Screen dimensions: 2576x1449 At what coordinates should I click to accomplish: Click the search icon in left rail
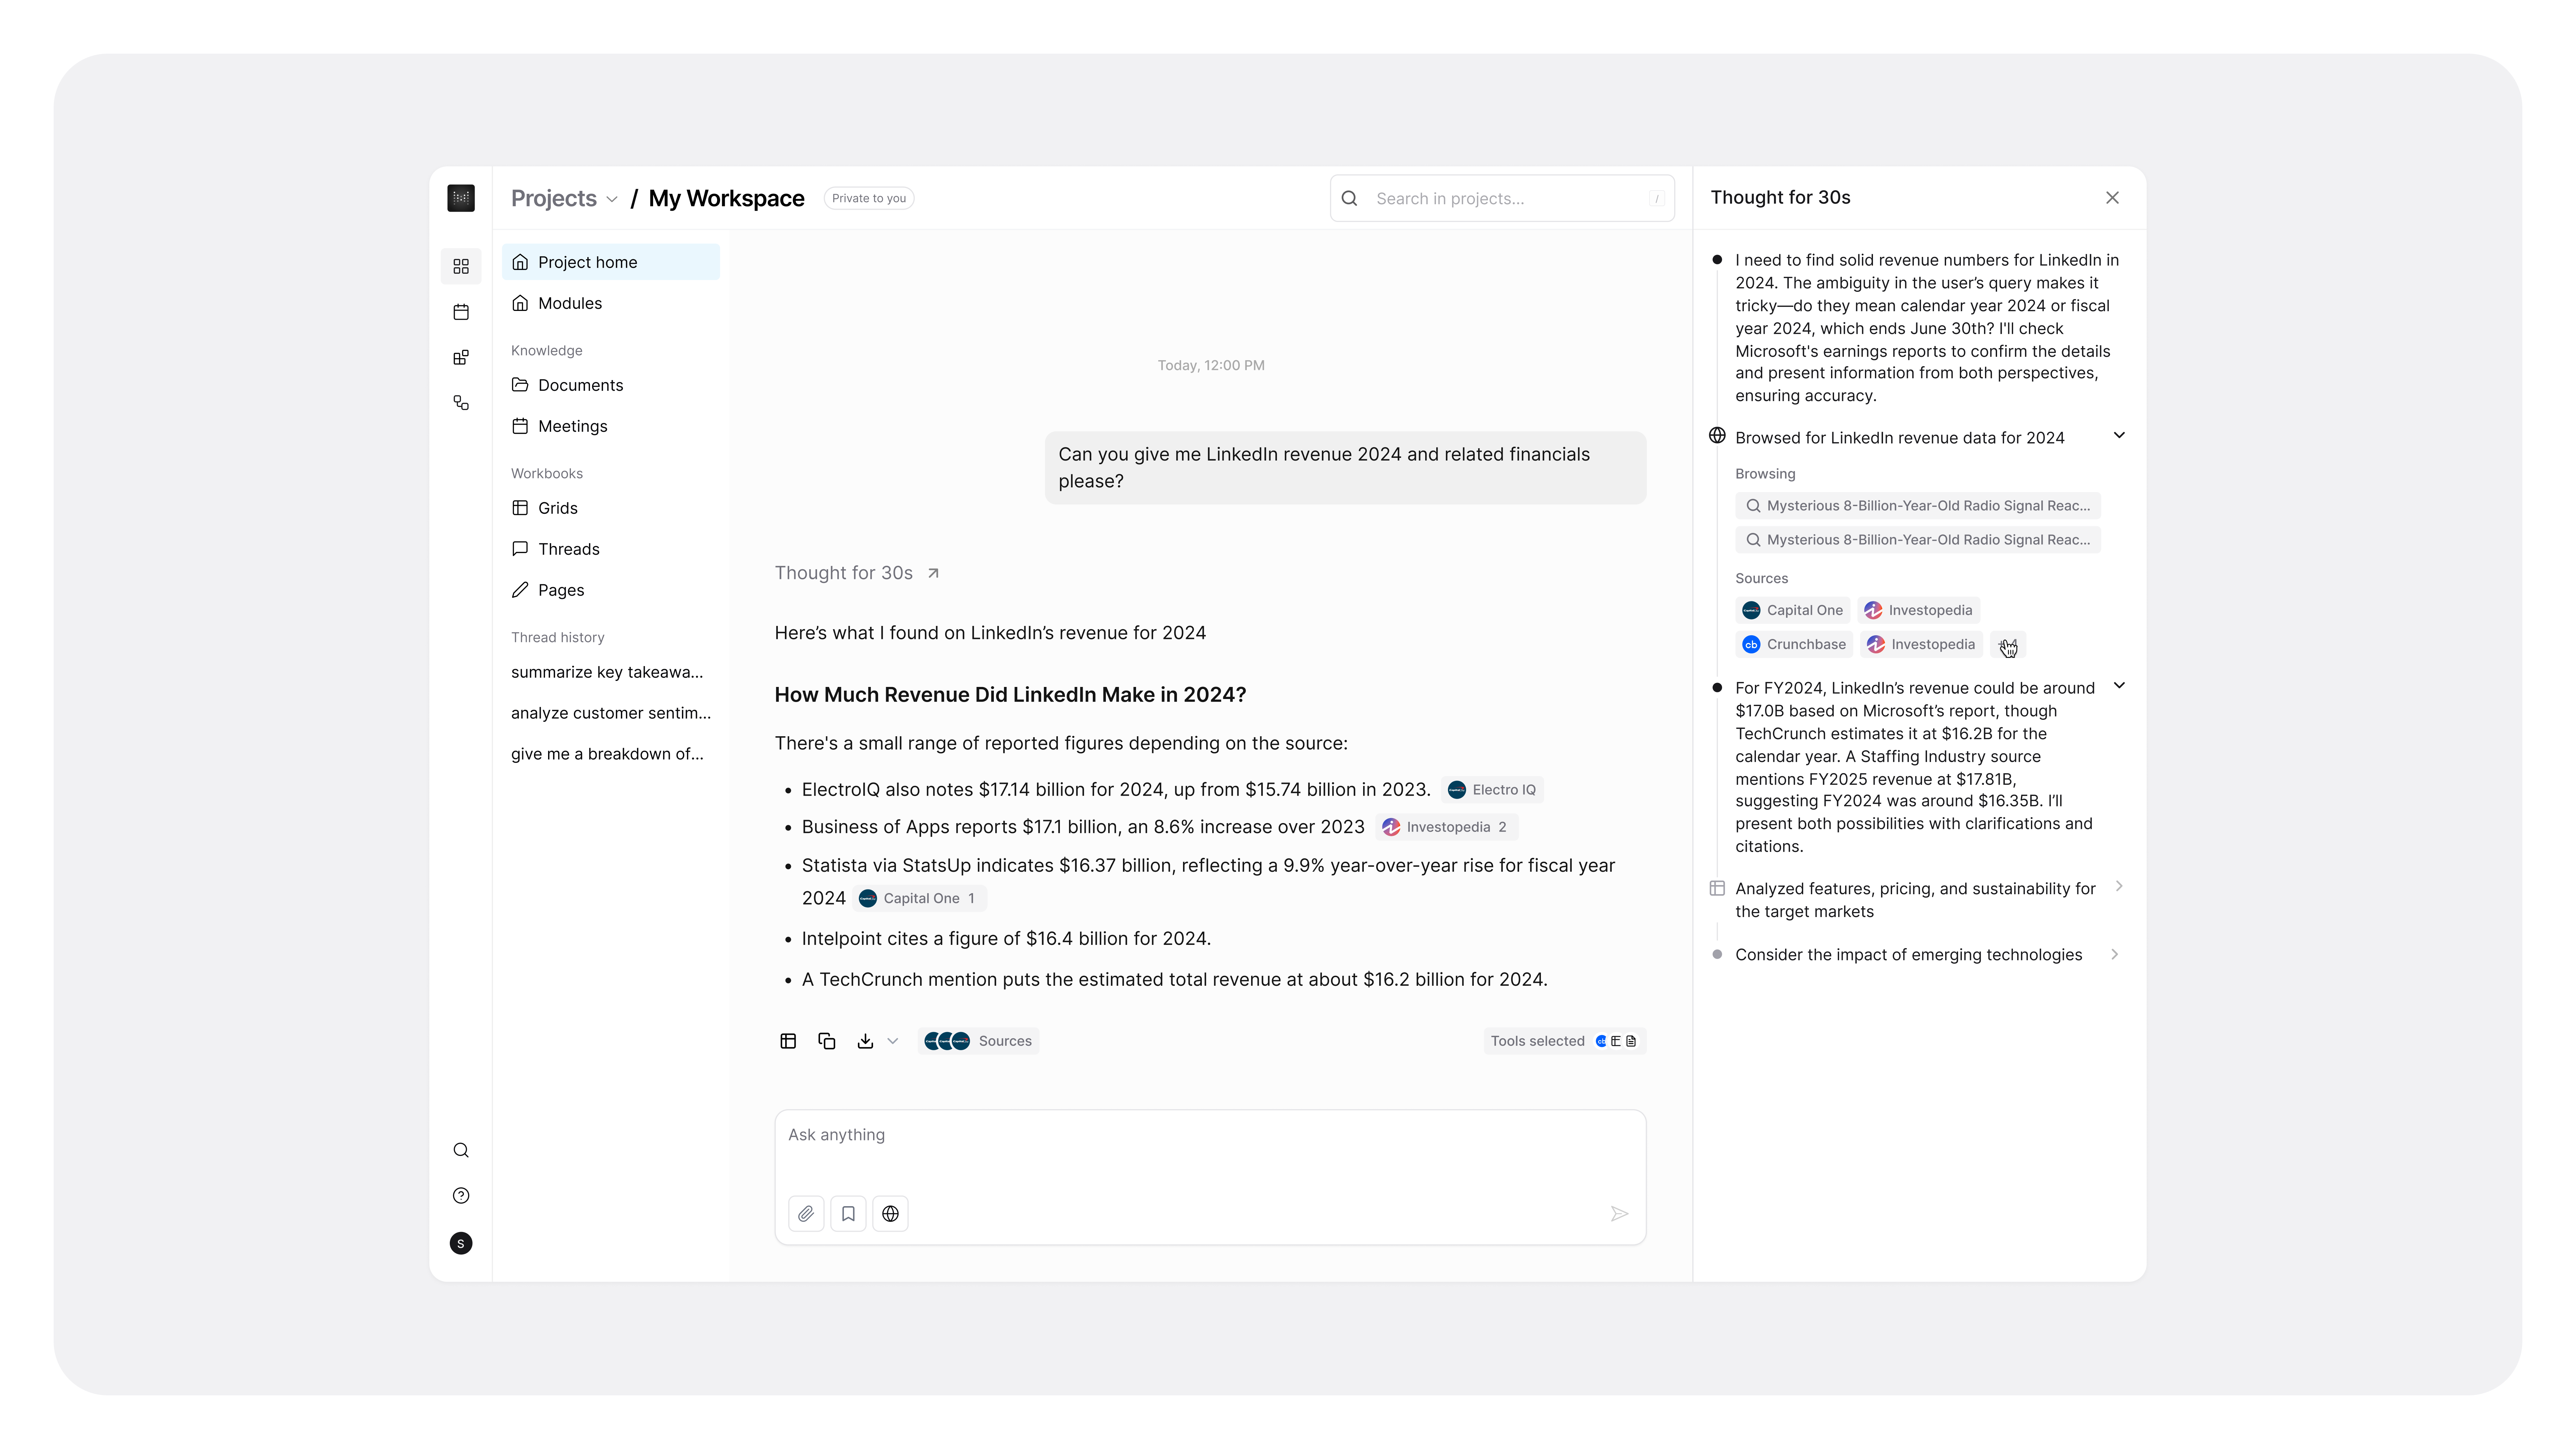[461, 1150]
